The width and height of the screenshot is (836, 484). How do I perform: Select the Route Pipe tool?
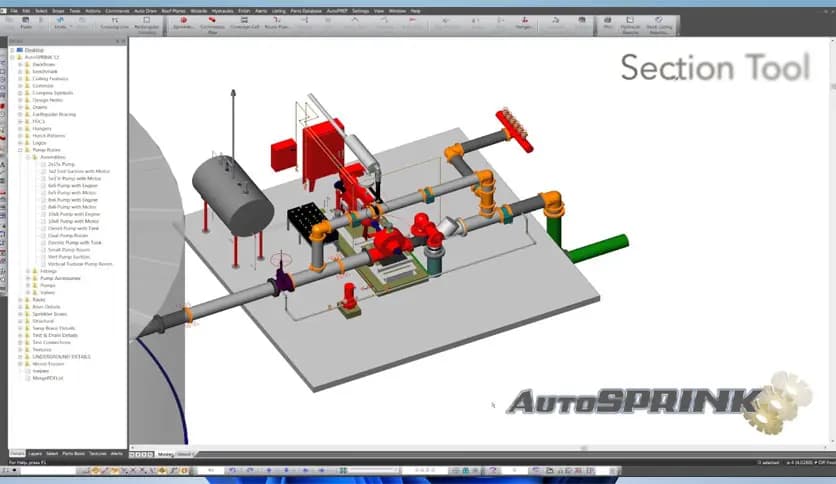coord(276,23)
